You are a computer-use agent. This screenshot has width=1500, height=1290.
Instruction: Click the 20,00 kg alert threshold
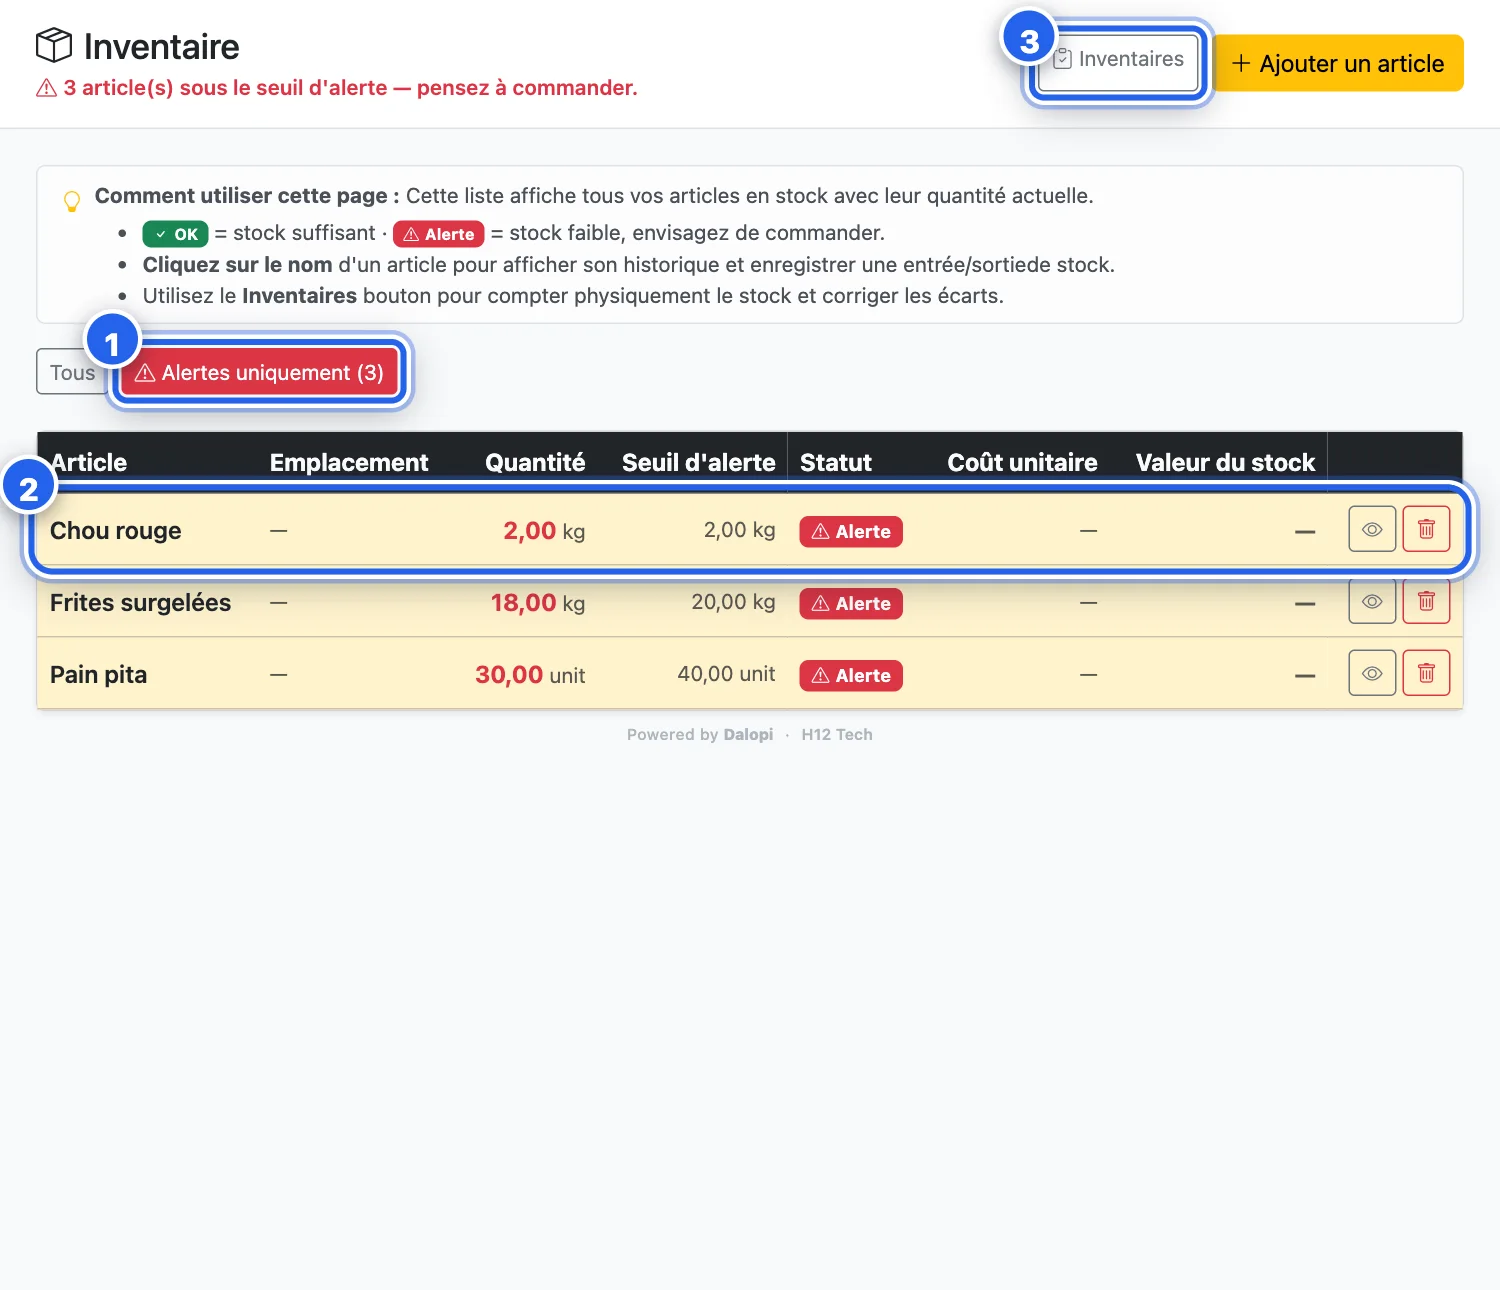tap(733, 602)
